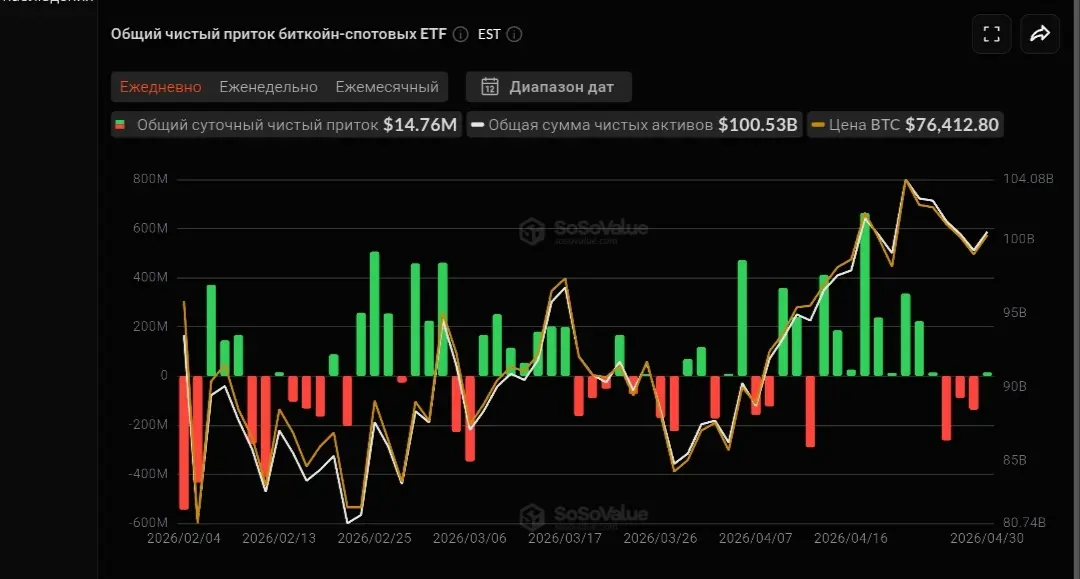Click the 2026/04/07 date label on the x-axis
The width and height of the screenshot is (1080, 579).
[x=756, y=538]
